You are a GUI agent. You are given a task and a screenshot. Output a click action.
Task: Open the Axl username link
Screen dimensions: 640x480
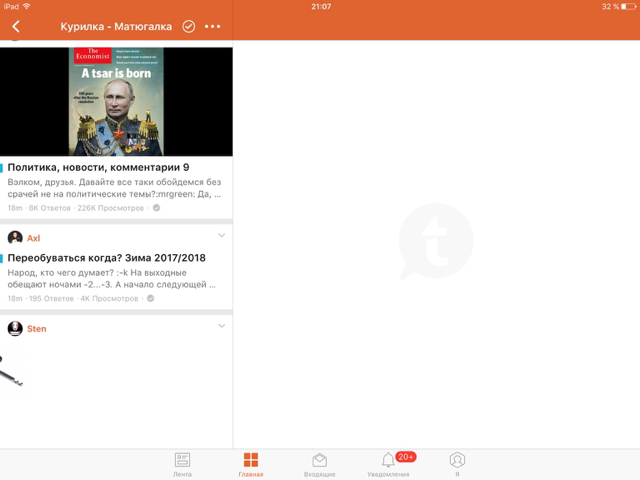tap(33, 238)
